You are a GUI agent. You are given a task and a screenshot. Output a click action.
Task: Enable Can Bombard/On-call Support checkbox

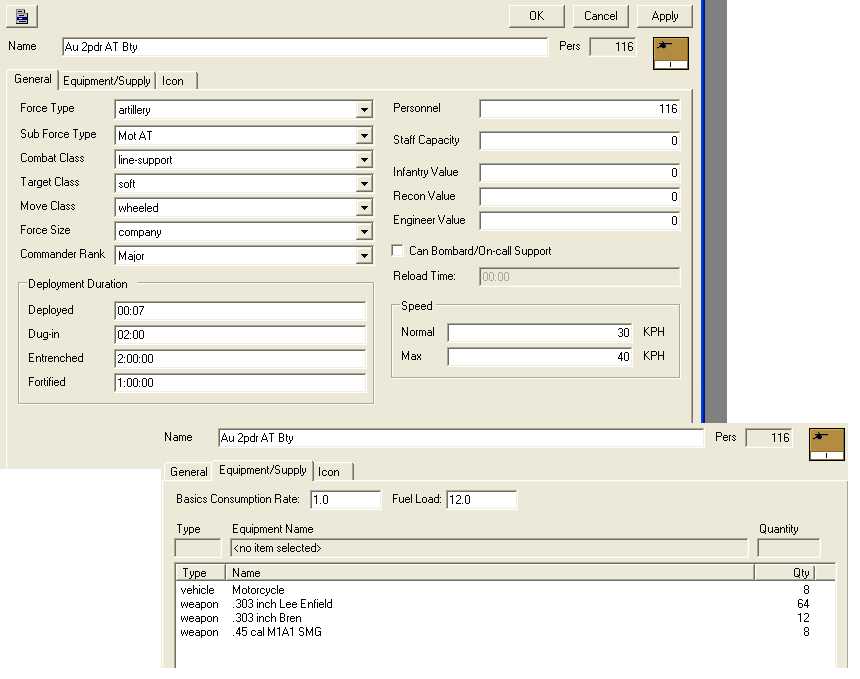[x=398, y=251]
